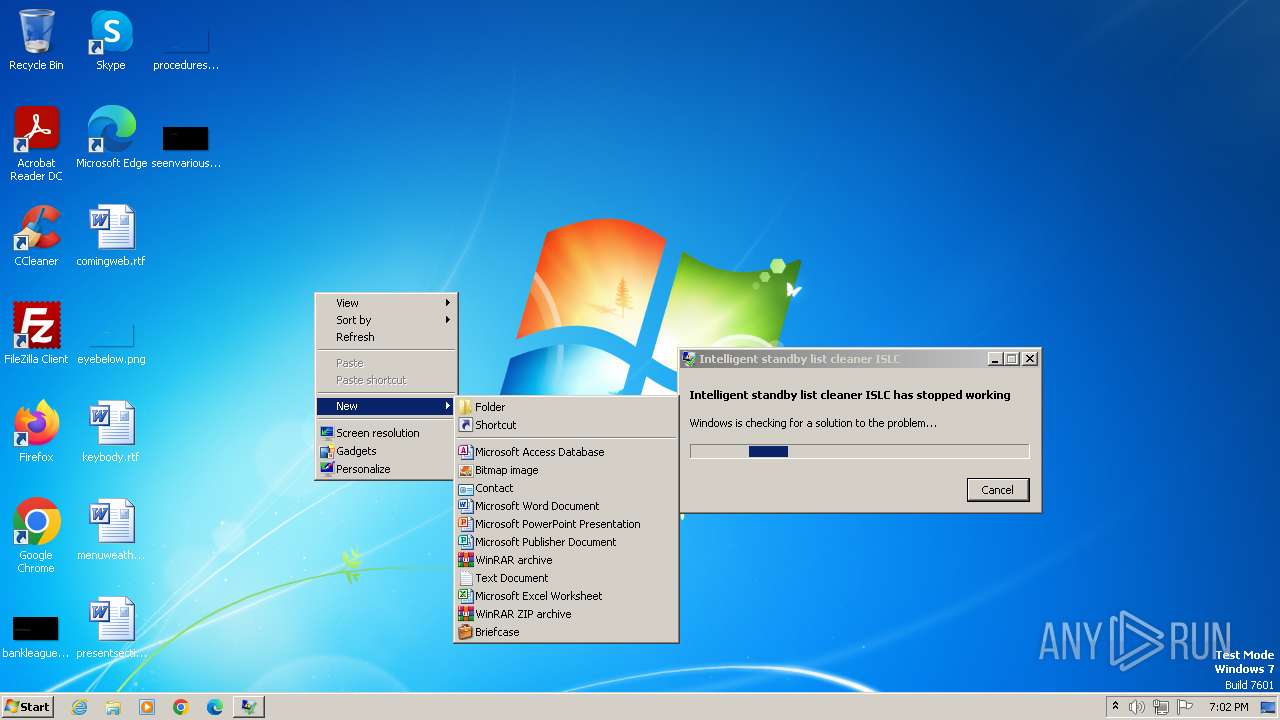Create a new WinRAR ZIP archive
Image resolution: width=1280 pixels, height=720 pixels.
coord(566,614)
